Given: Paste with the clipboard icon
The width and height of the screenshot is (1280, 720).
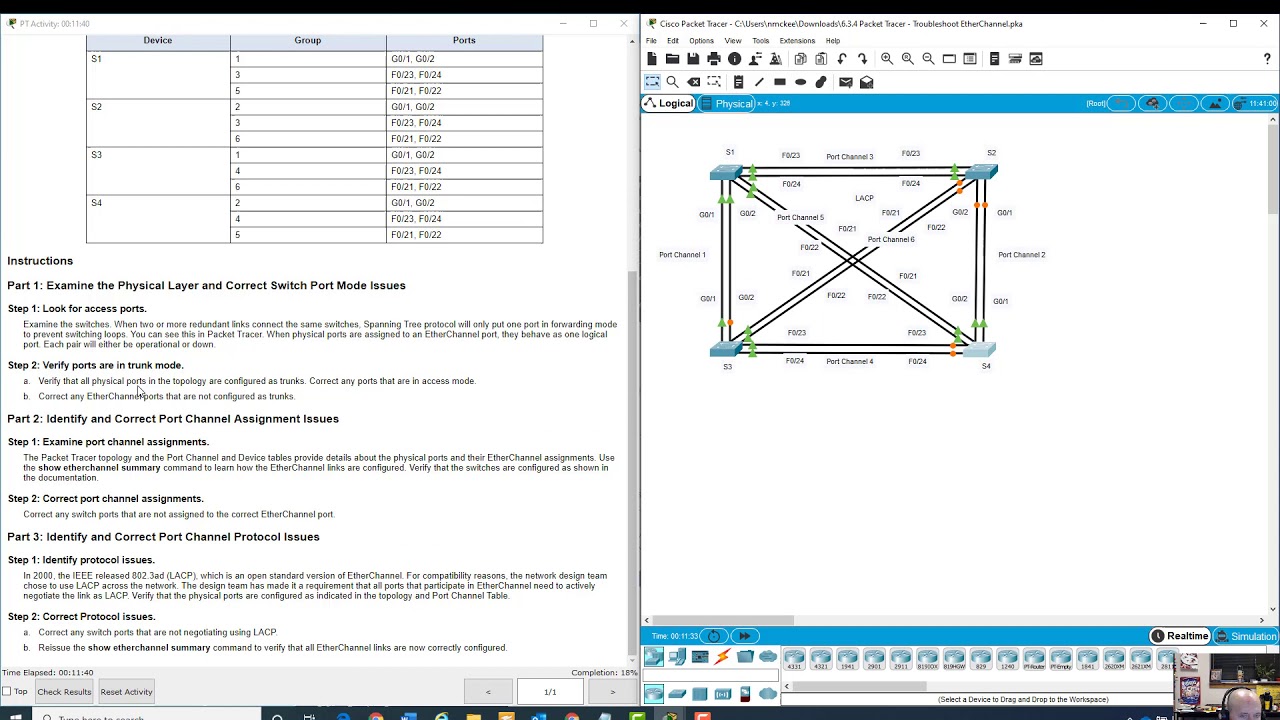Looking at the screenshot, I should pos(821,59).
